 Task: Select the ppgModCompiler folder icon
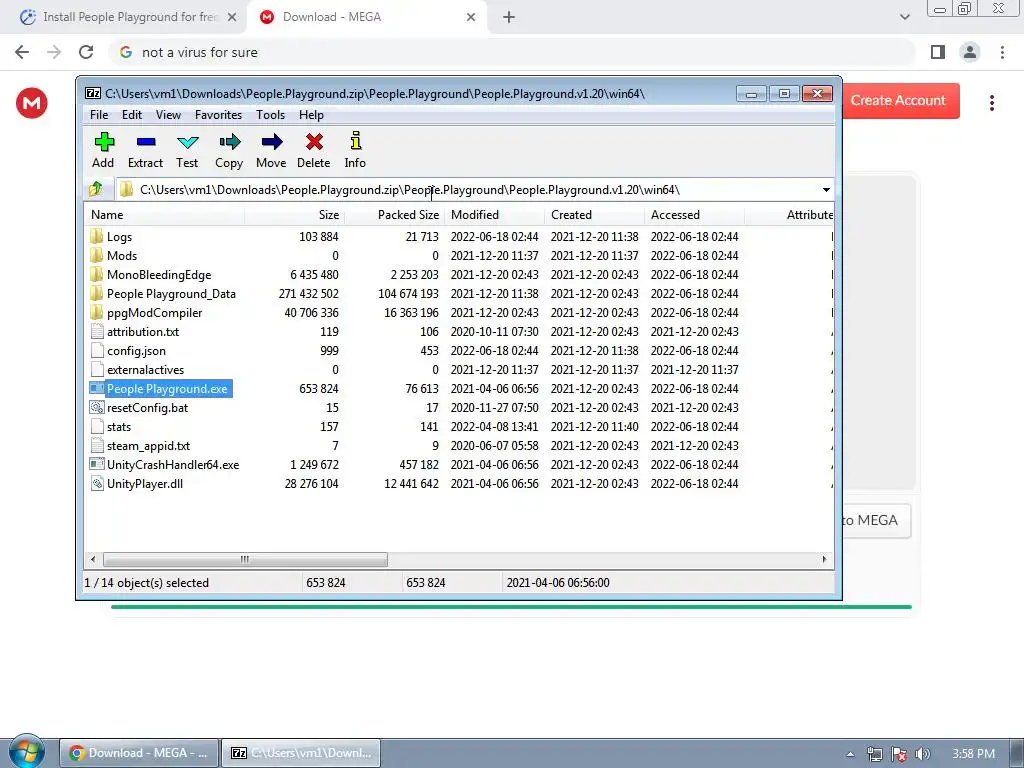point(97,312)
